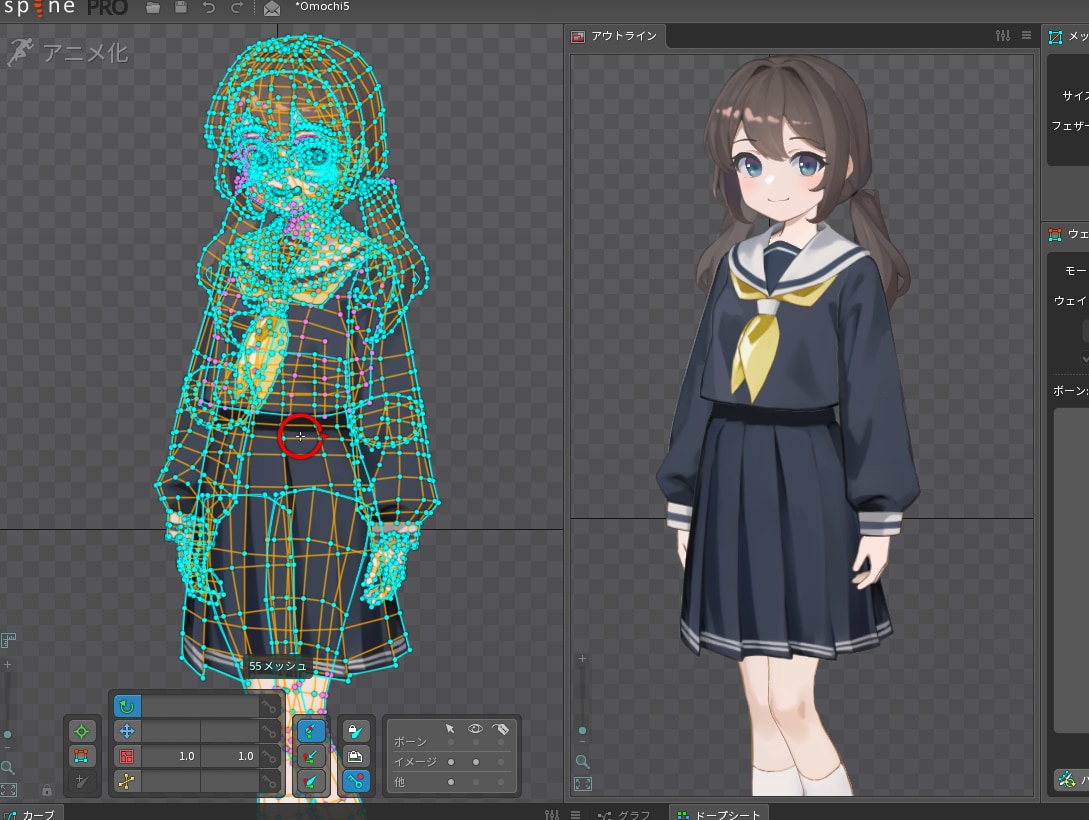
Task: Open bottom panel settings sliders icon
Action: click(552, 814)
